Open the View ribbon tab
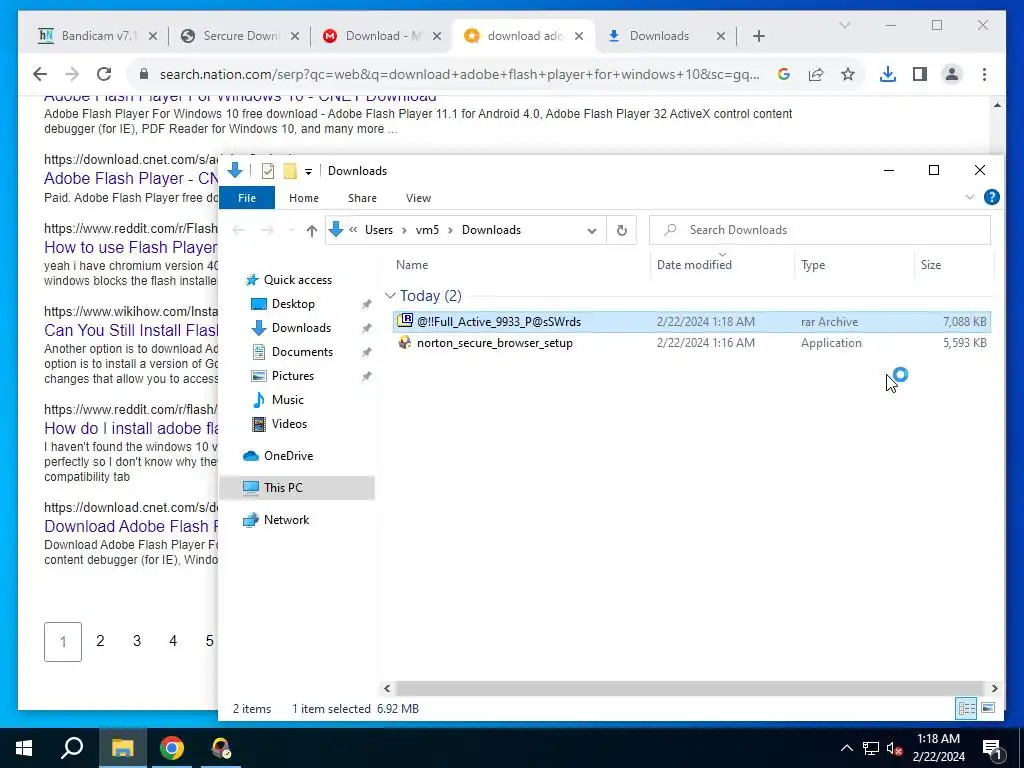Image resolution: width=1024 pixels, height=768 pixels. tap(418, 198)
